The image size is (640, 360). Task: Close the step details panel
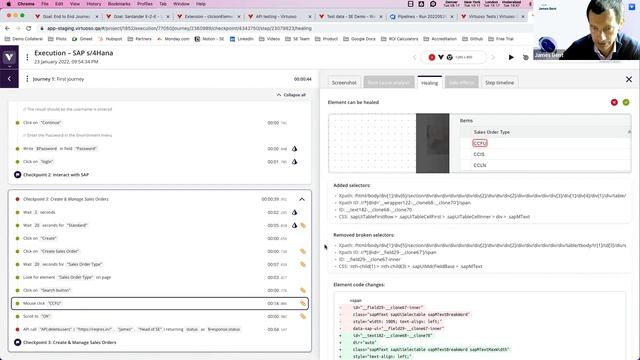(x=629, y=79)
